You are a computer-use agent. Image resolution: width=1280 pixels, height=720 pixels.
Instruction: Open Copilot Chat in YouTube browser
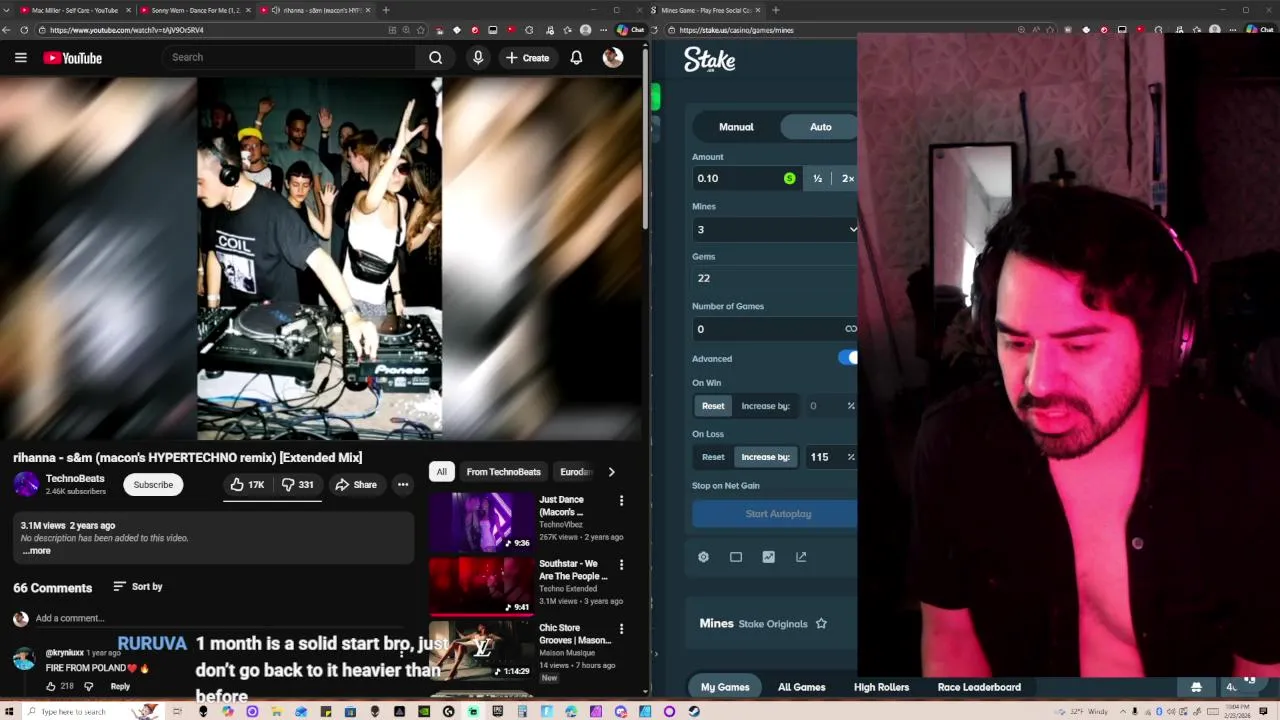click(631, 30)
